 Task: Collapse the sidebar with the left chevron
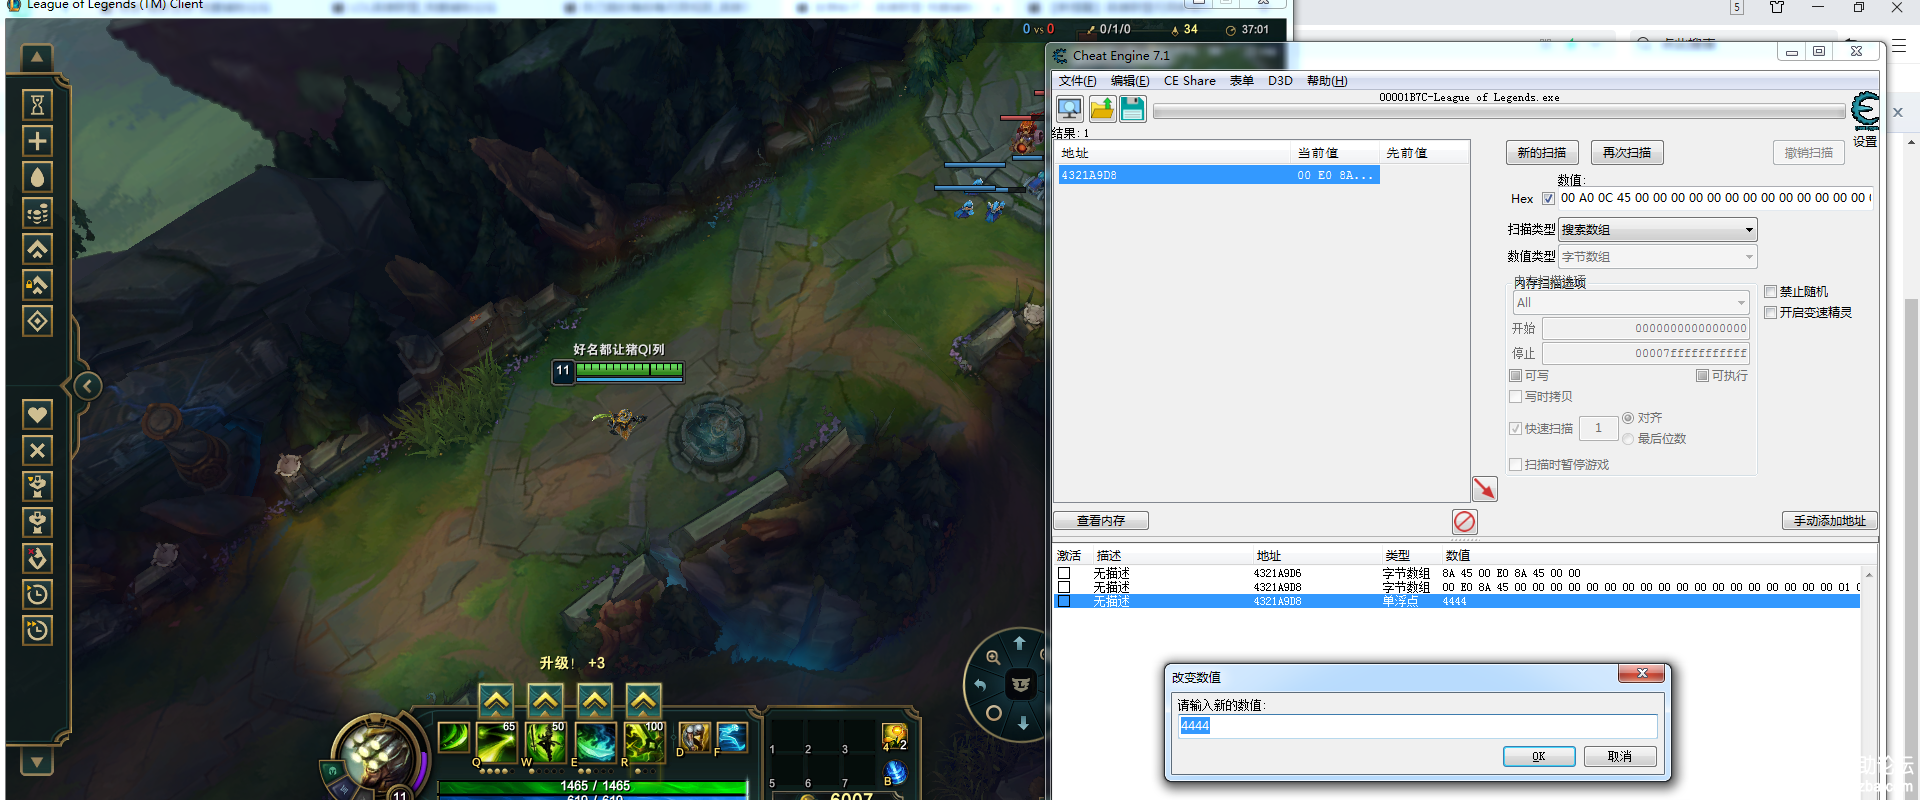[x=88, y=385]
